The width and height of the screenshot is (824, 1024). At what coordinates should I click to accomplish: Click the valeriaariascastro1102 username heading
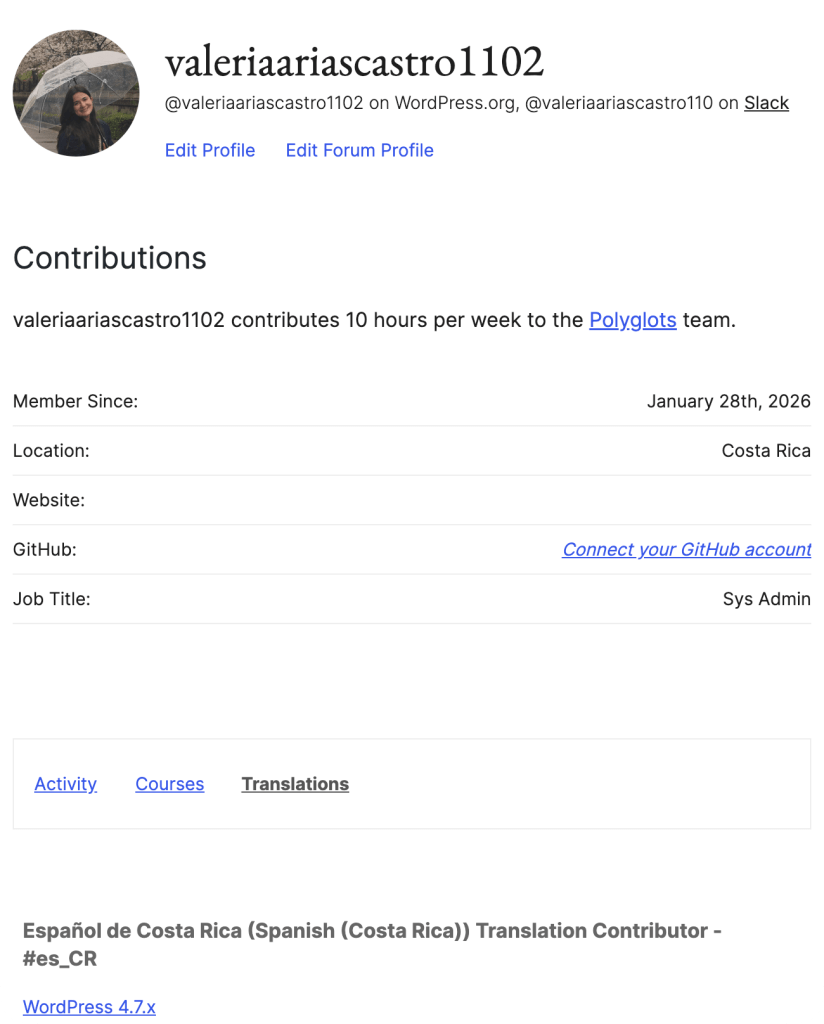pos(354,62)
